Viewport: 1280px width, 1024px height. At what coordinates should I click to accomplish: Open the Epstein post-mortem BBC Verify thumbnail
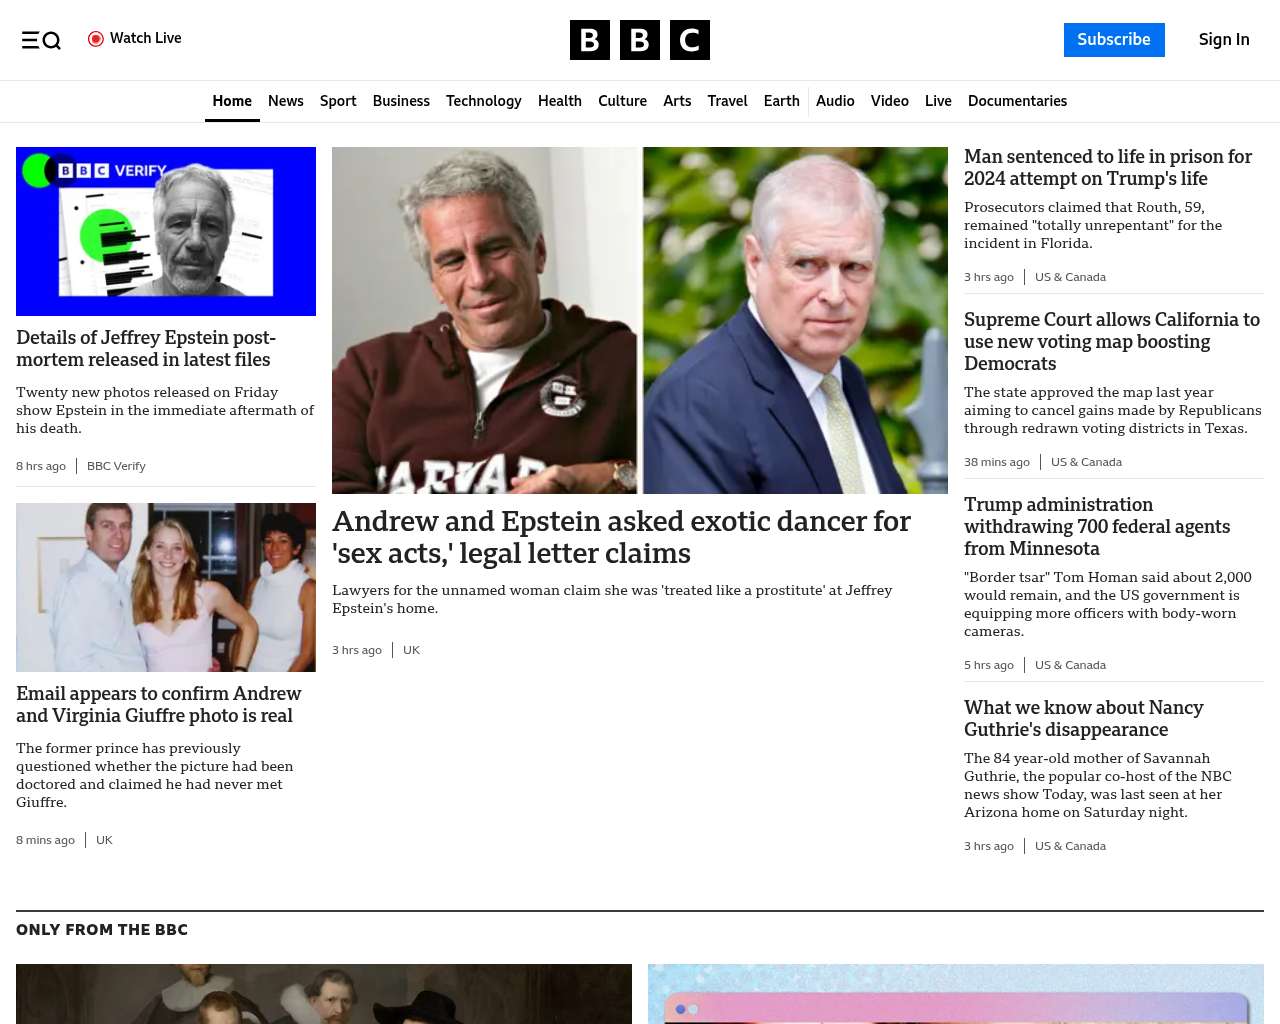point(166,231)
